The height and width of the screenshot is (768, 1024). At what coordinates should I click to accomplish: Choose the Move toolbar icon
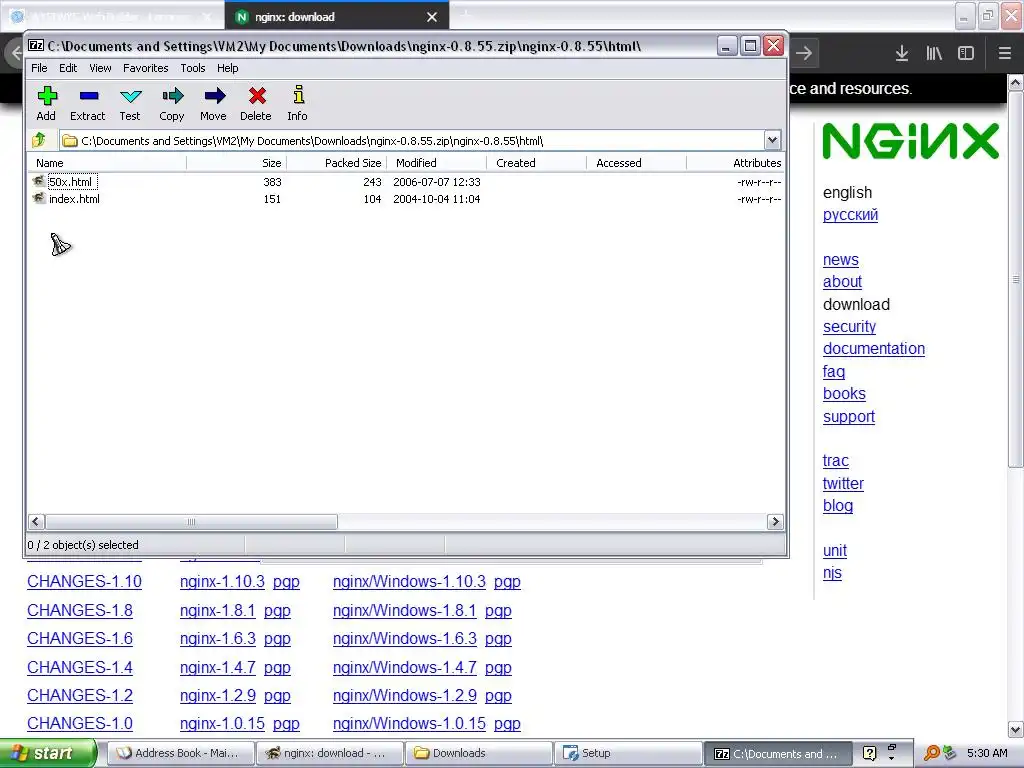click(x=214, y=96)
